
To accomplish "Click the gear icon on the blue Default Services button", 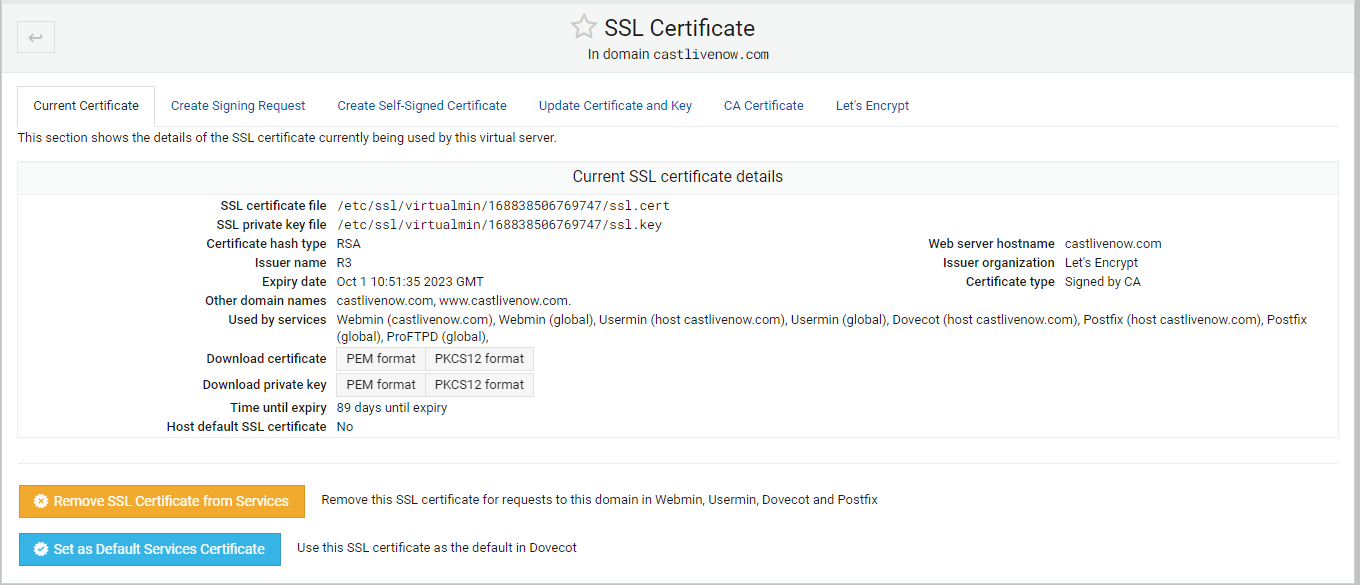I will point(41,549).
